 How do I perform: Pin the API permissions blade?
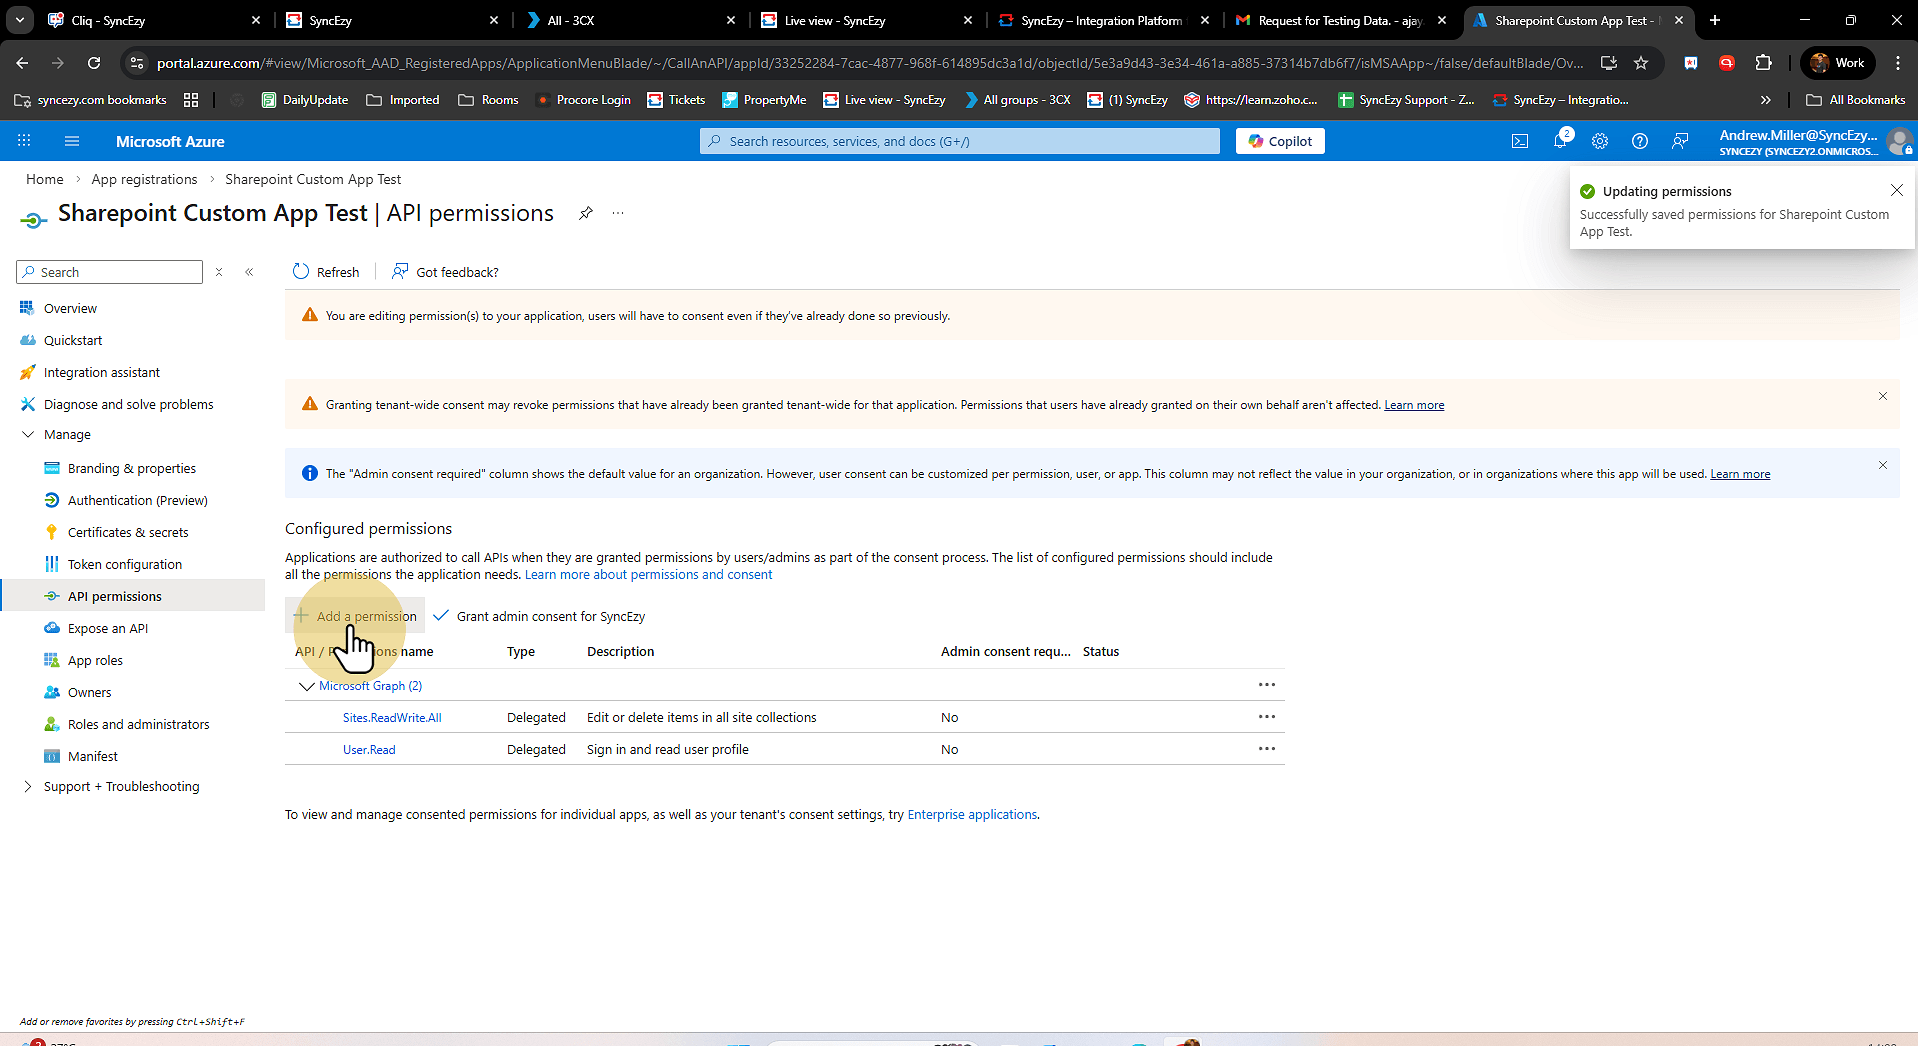(586, 213)
